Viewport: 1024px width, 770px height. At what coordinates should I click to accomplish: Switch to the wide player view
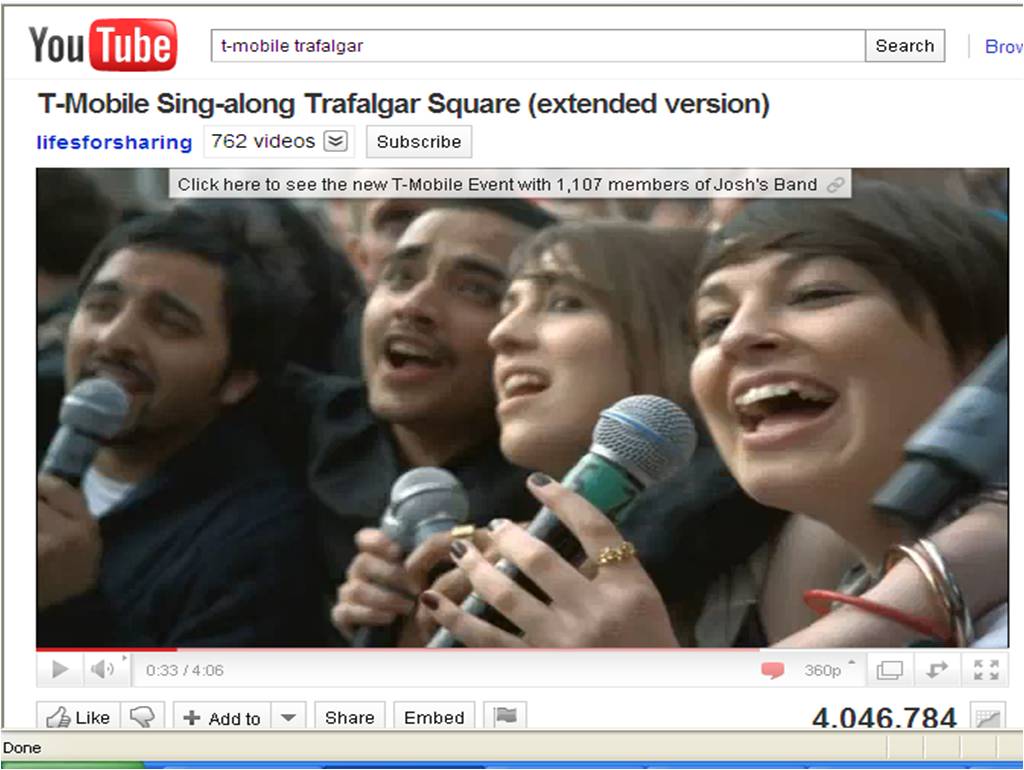tap(889, 670)
